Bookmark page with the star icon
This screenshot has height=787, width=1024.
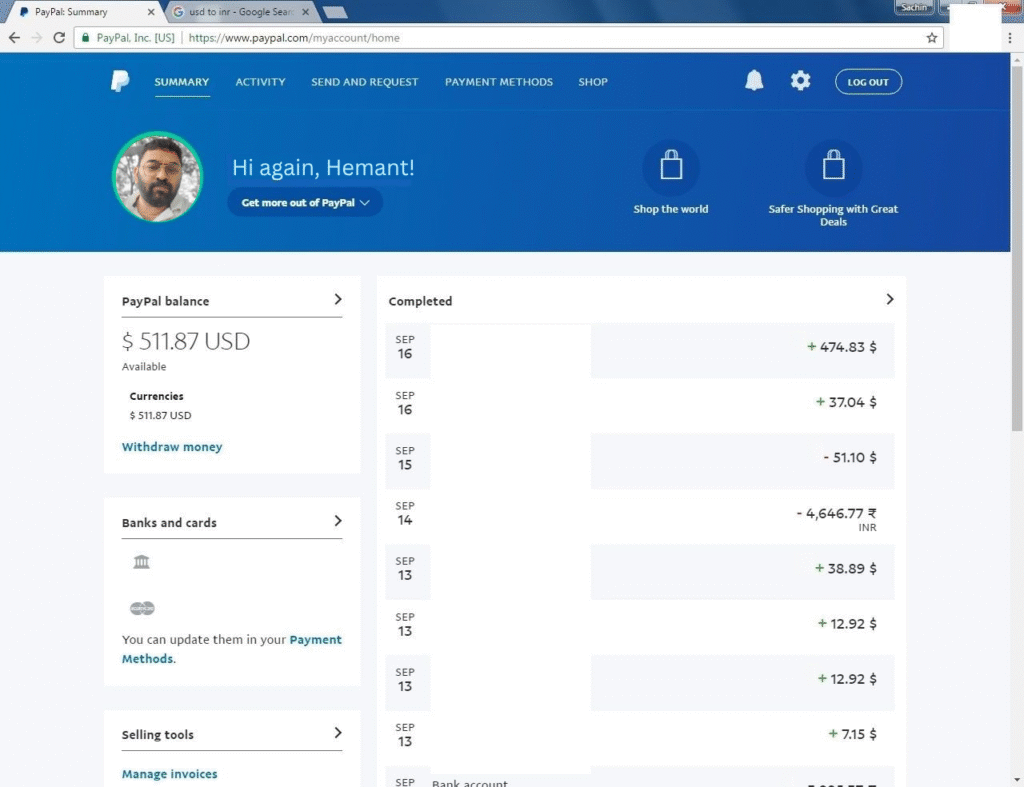pyautogui.click(x=932, y=38)
